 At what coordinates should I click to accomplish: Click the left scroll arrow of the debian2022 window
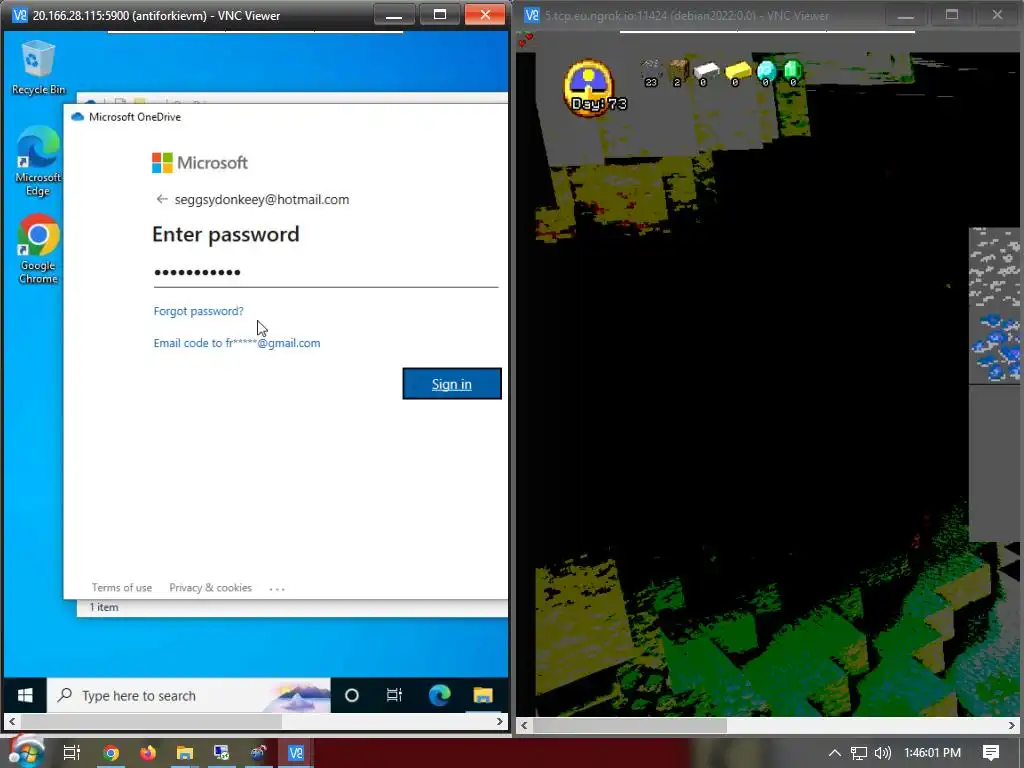pos(524,726)
